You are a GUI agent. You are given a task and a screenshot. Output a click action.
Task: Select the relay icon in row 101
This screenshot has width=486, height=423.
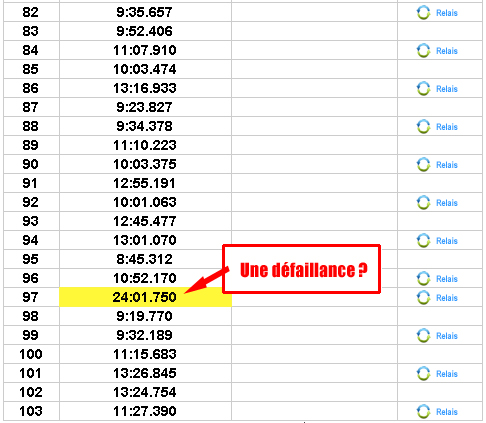tap(423, 374)
